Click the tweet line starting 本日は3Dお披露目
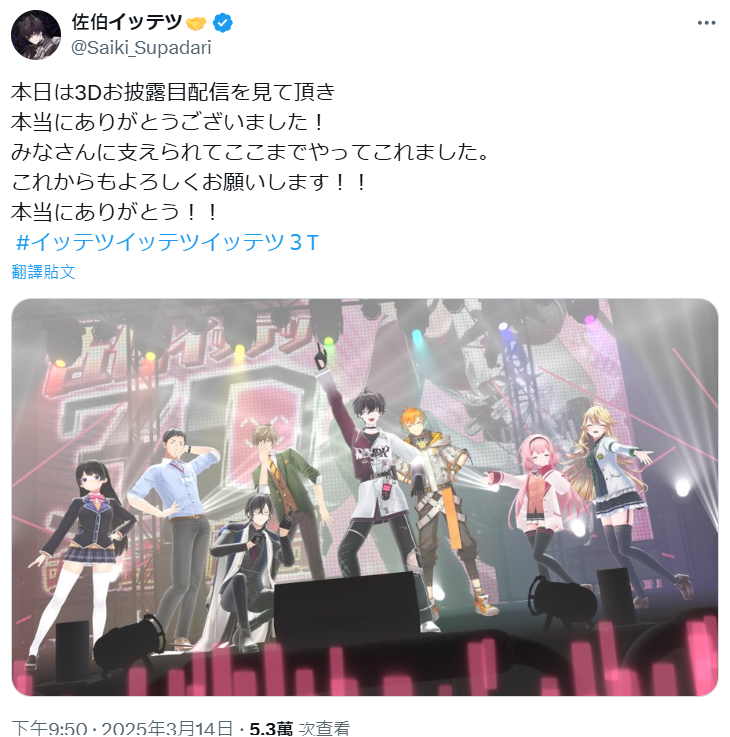Screen dimensions: 730x737 pyautogui.click(x=173, y=92)
